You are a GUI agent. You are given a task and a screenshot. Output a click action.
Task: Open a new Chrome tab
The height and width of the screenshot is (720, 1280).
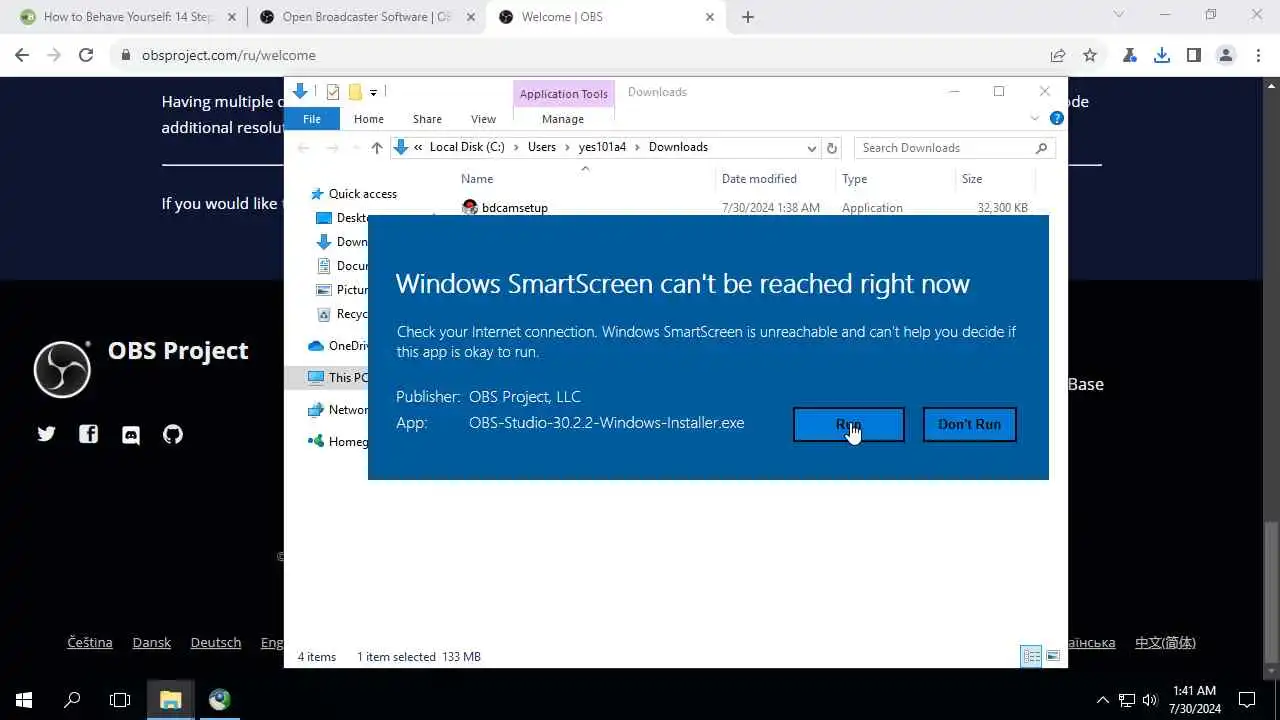tap(748, 17)
